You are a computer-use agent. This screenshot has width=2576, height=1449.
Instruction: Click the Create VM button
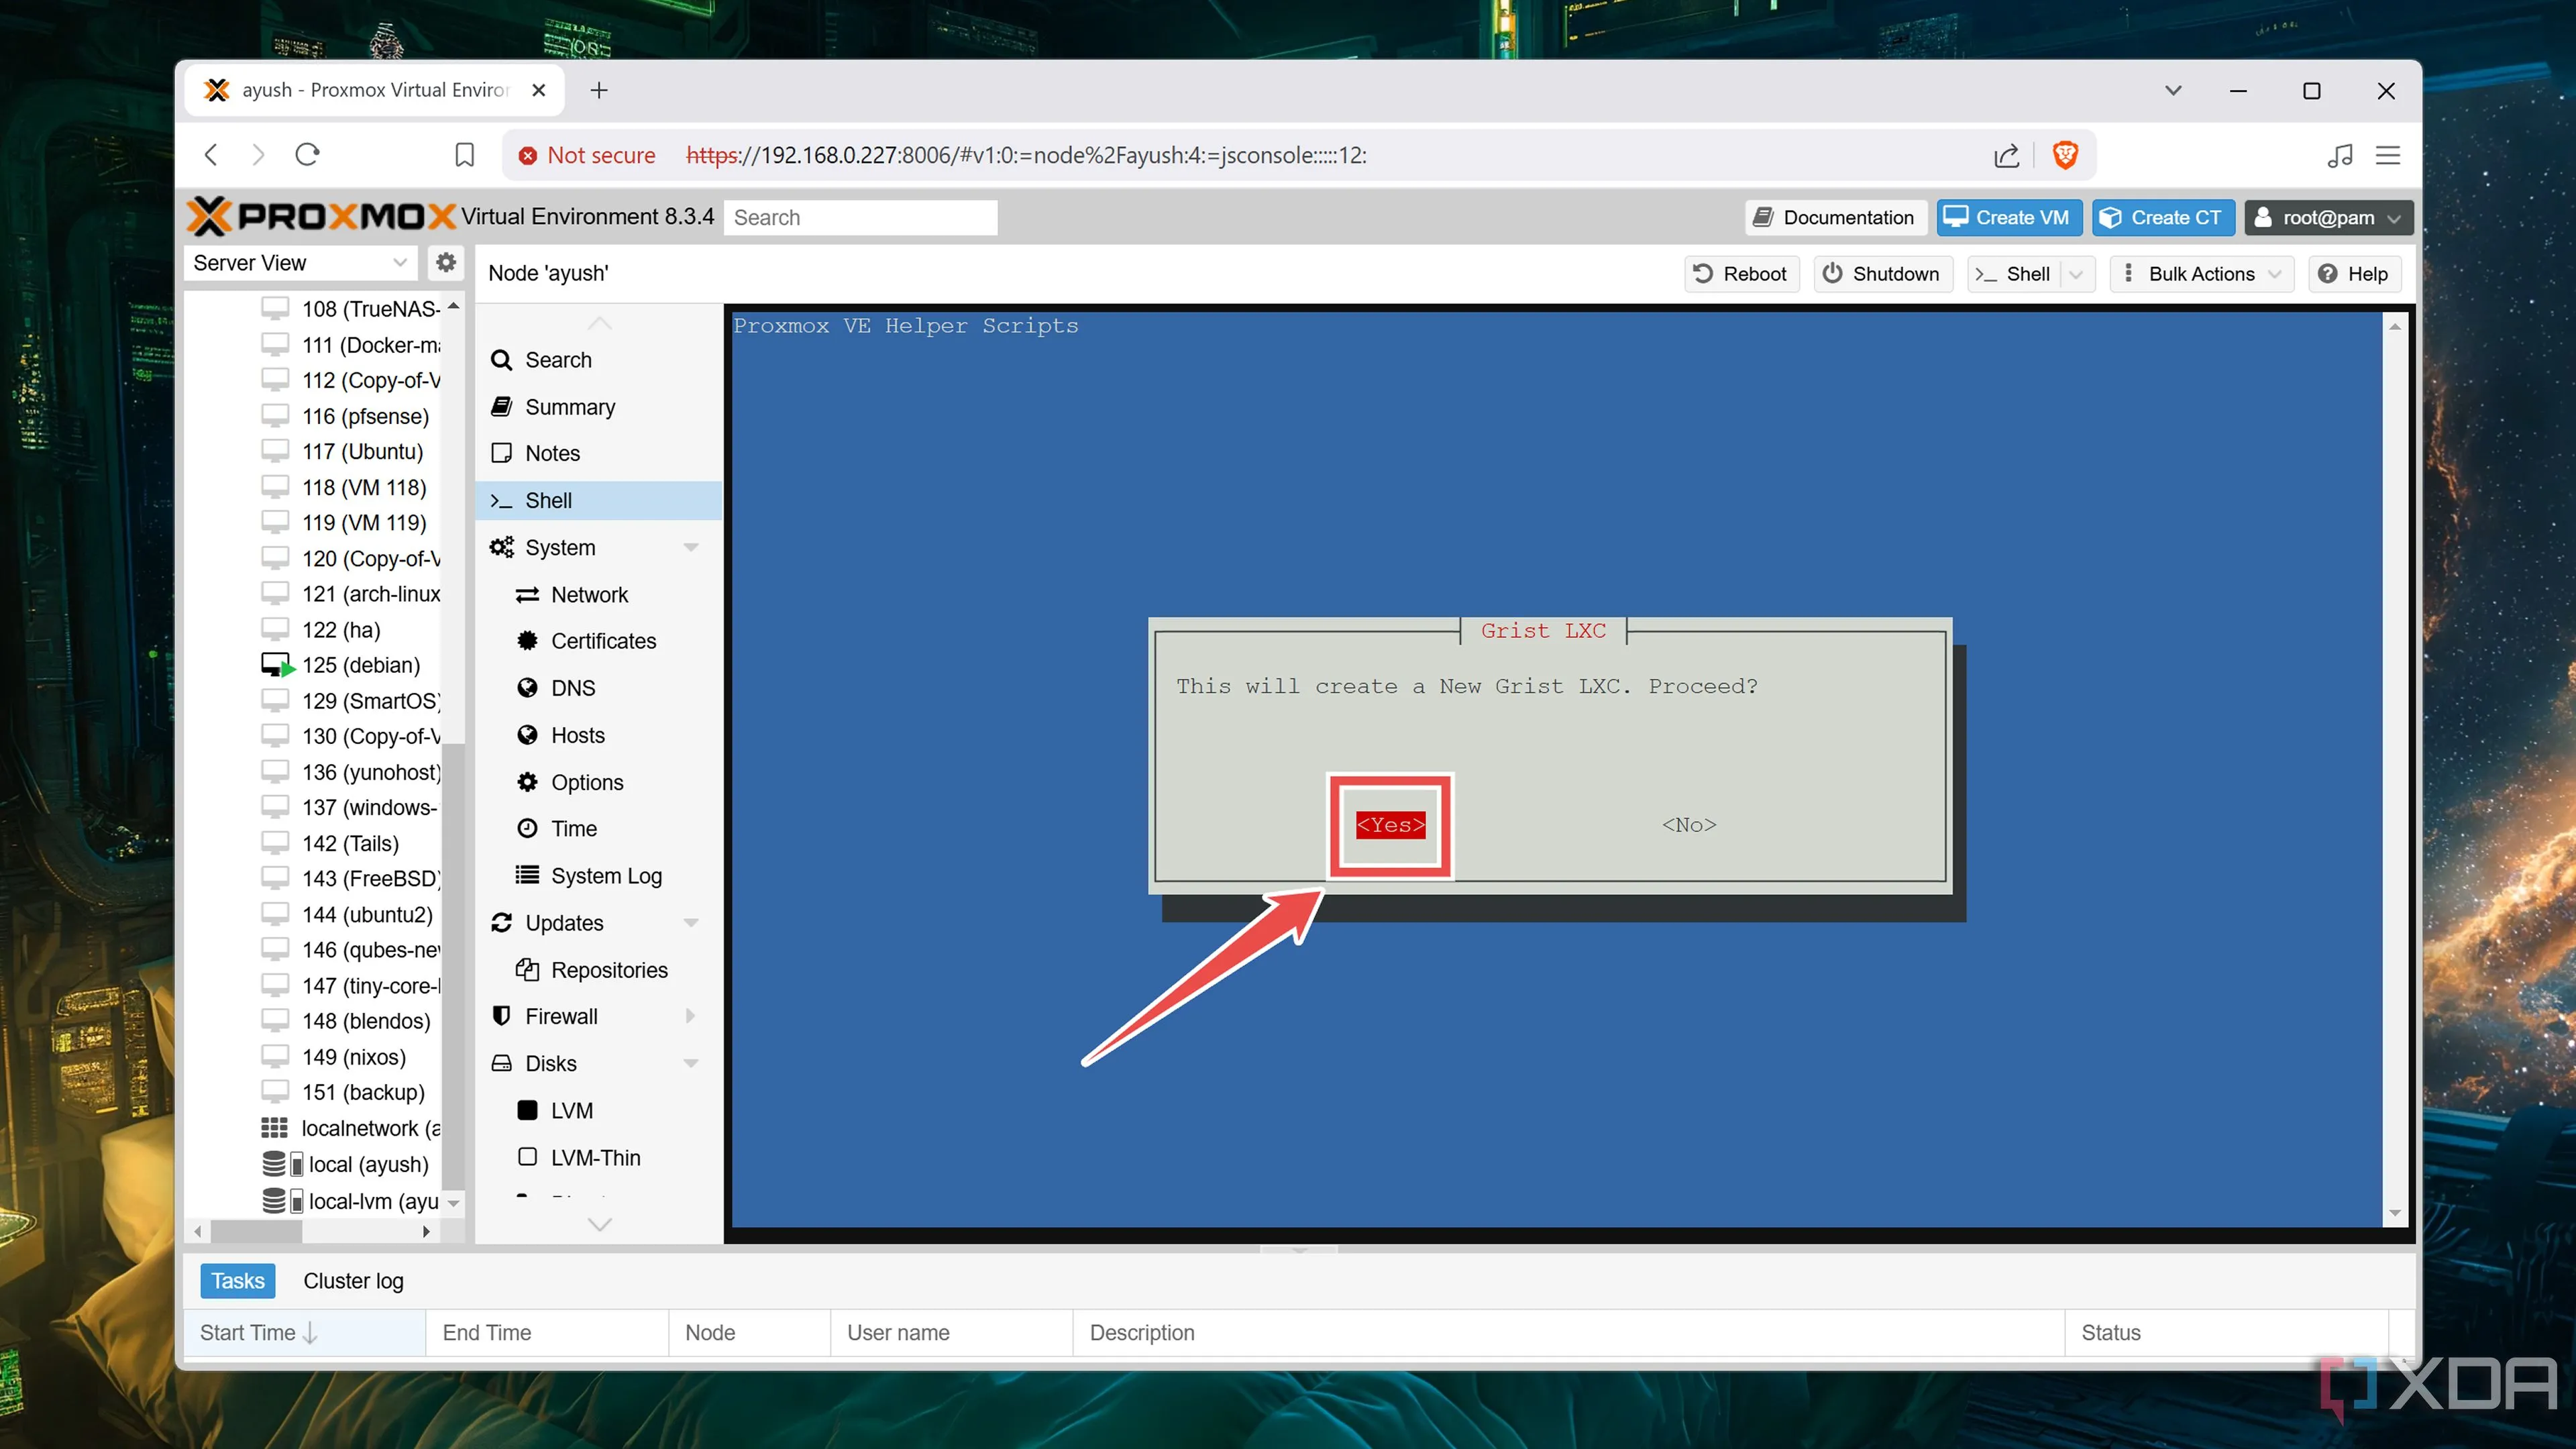coord(2009,218)
